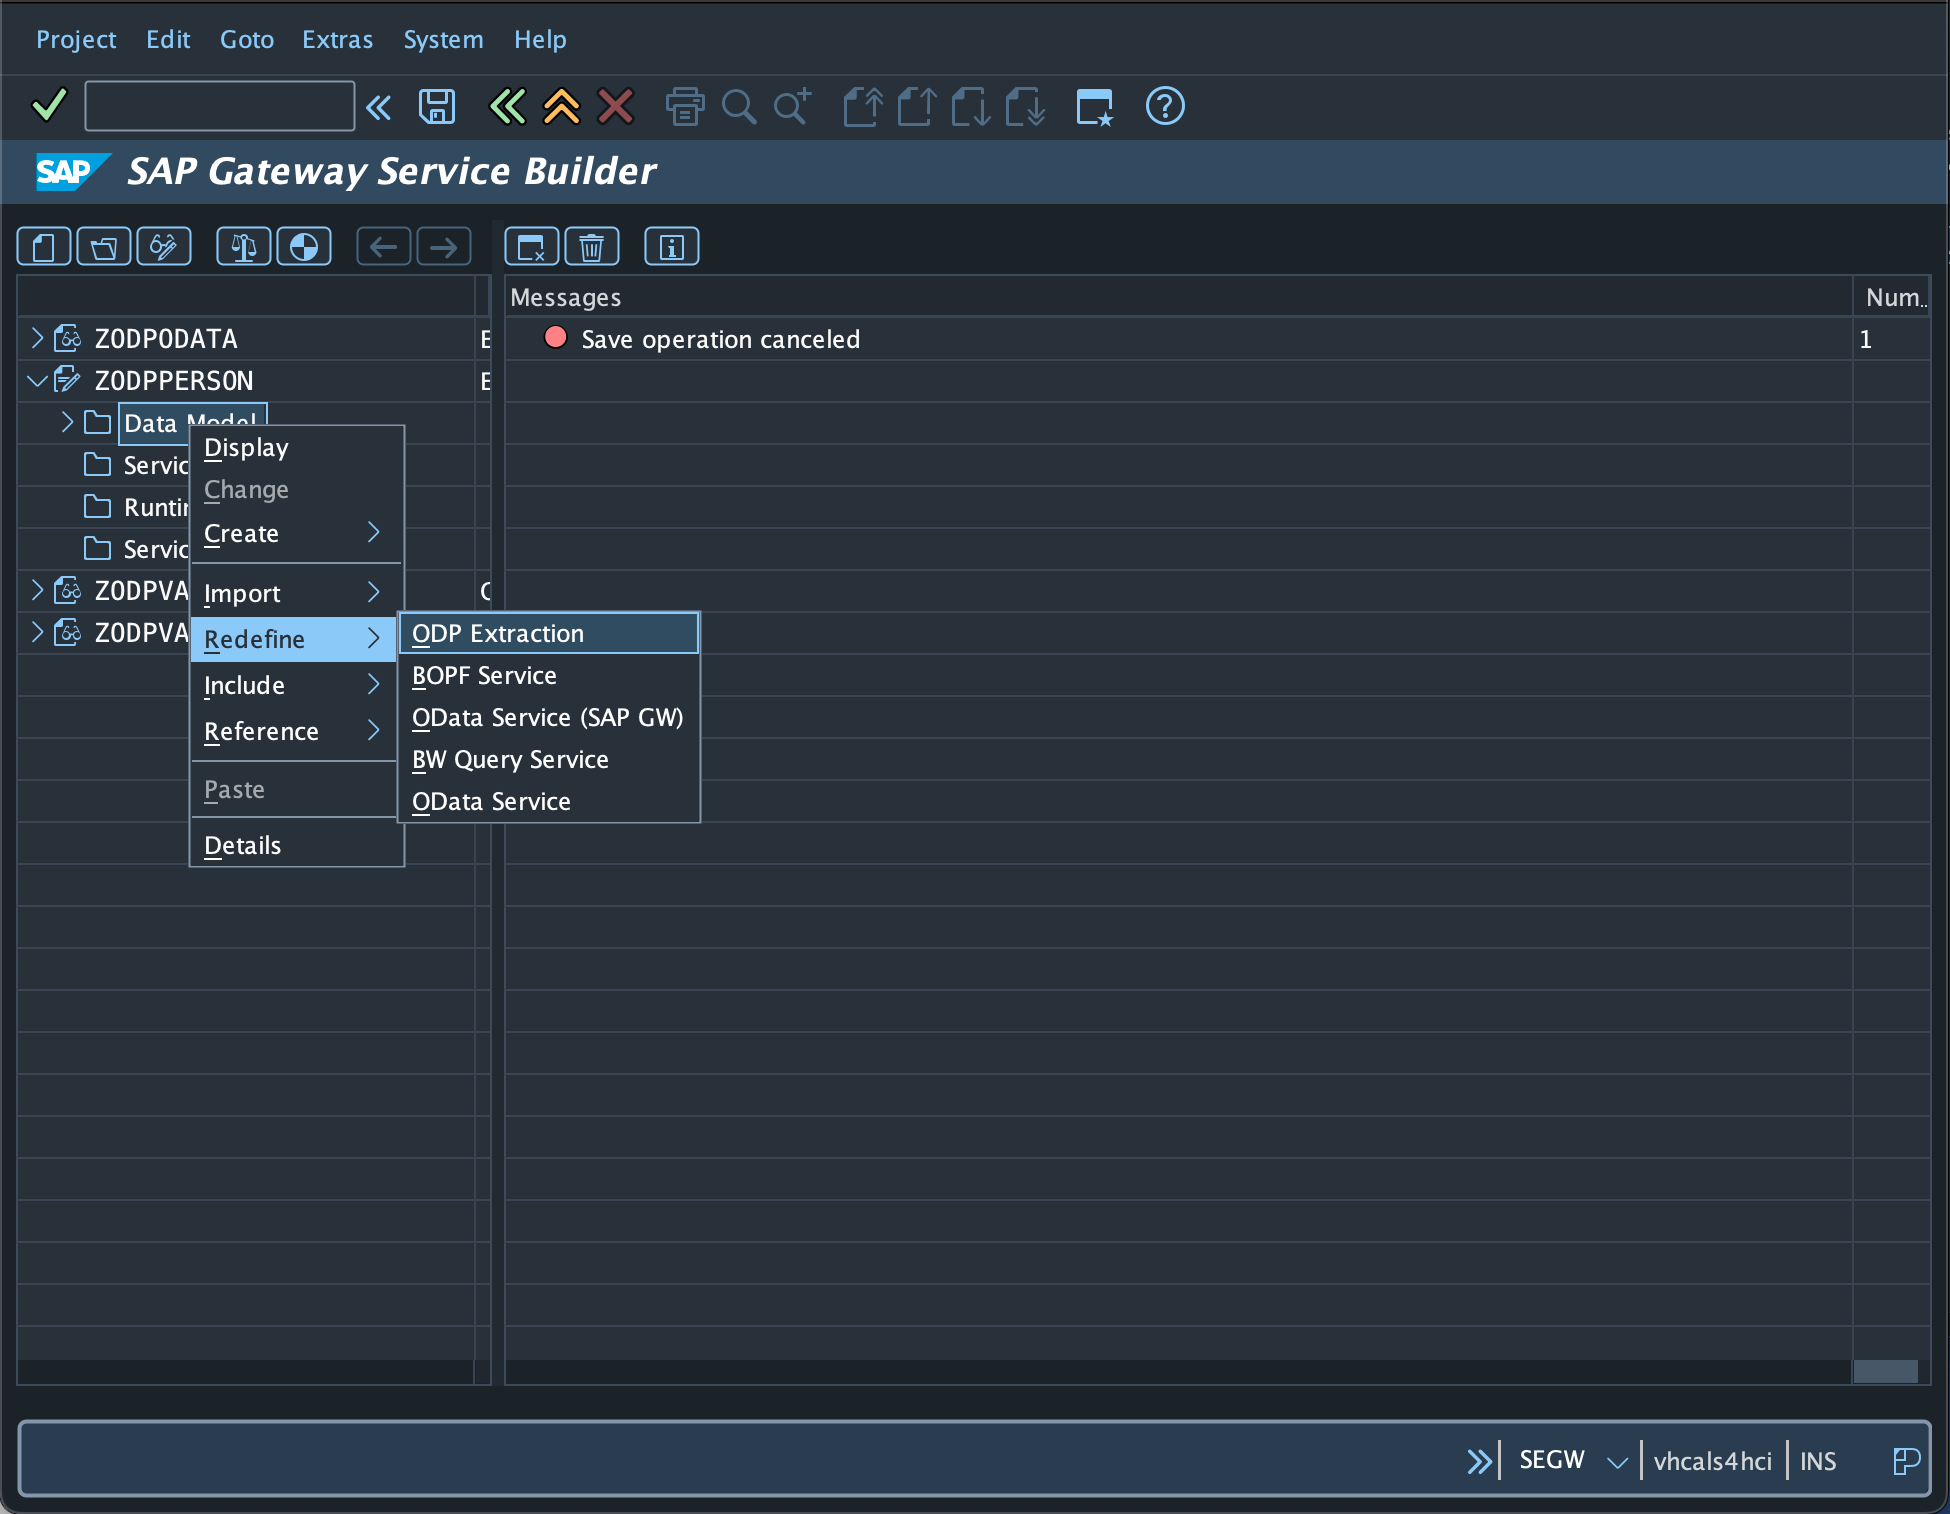Choose BW Query Service option
This screenshot has height=1514, width=1950.
510,760
